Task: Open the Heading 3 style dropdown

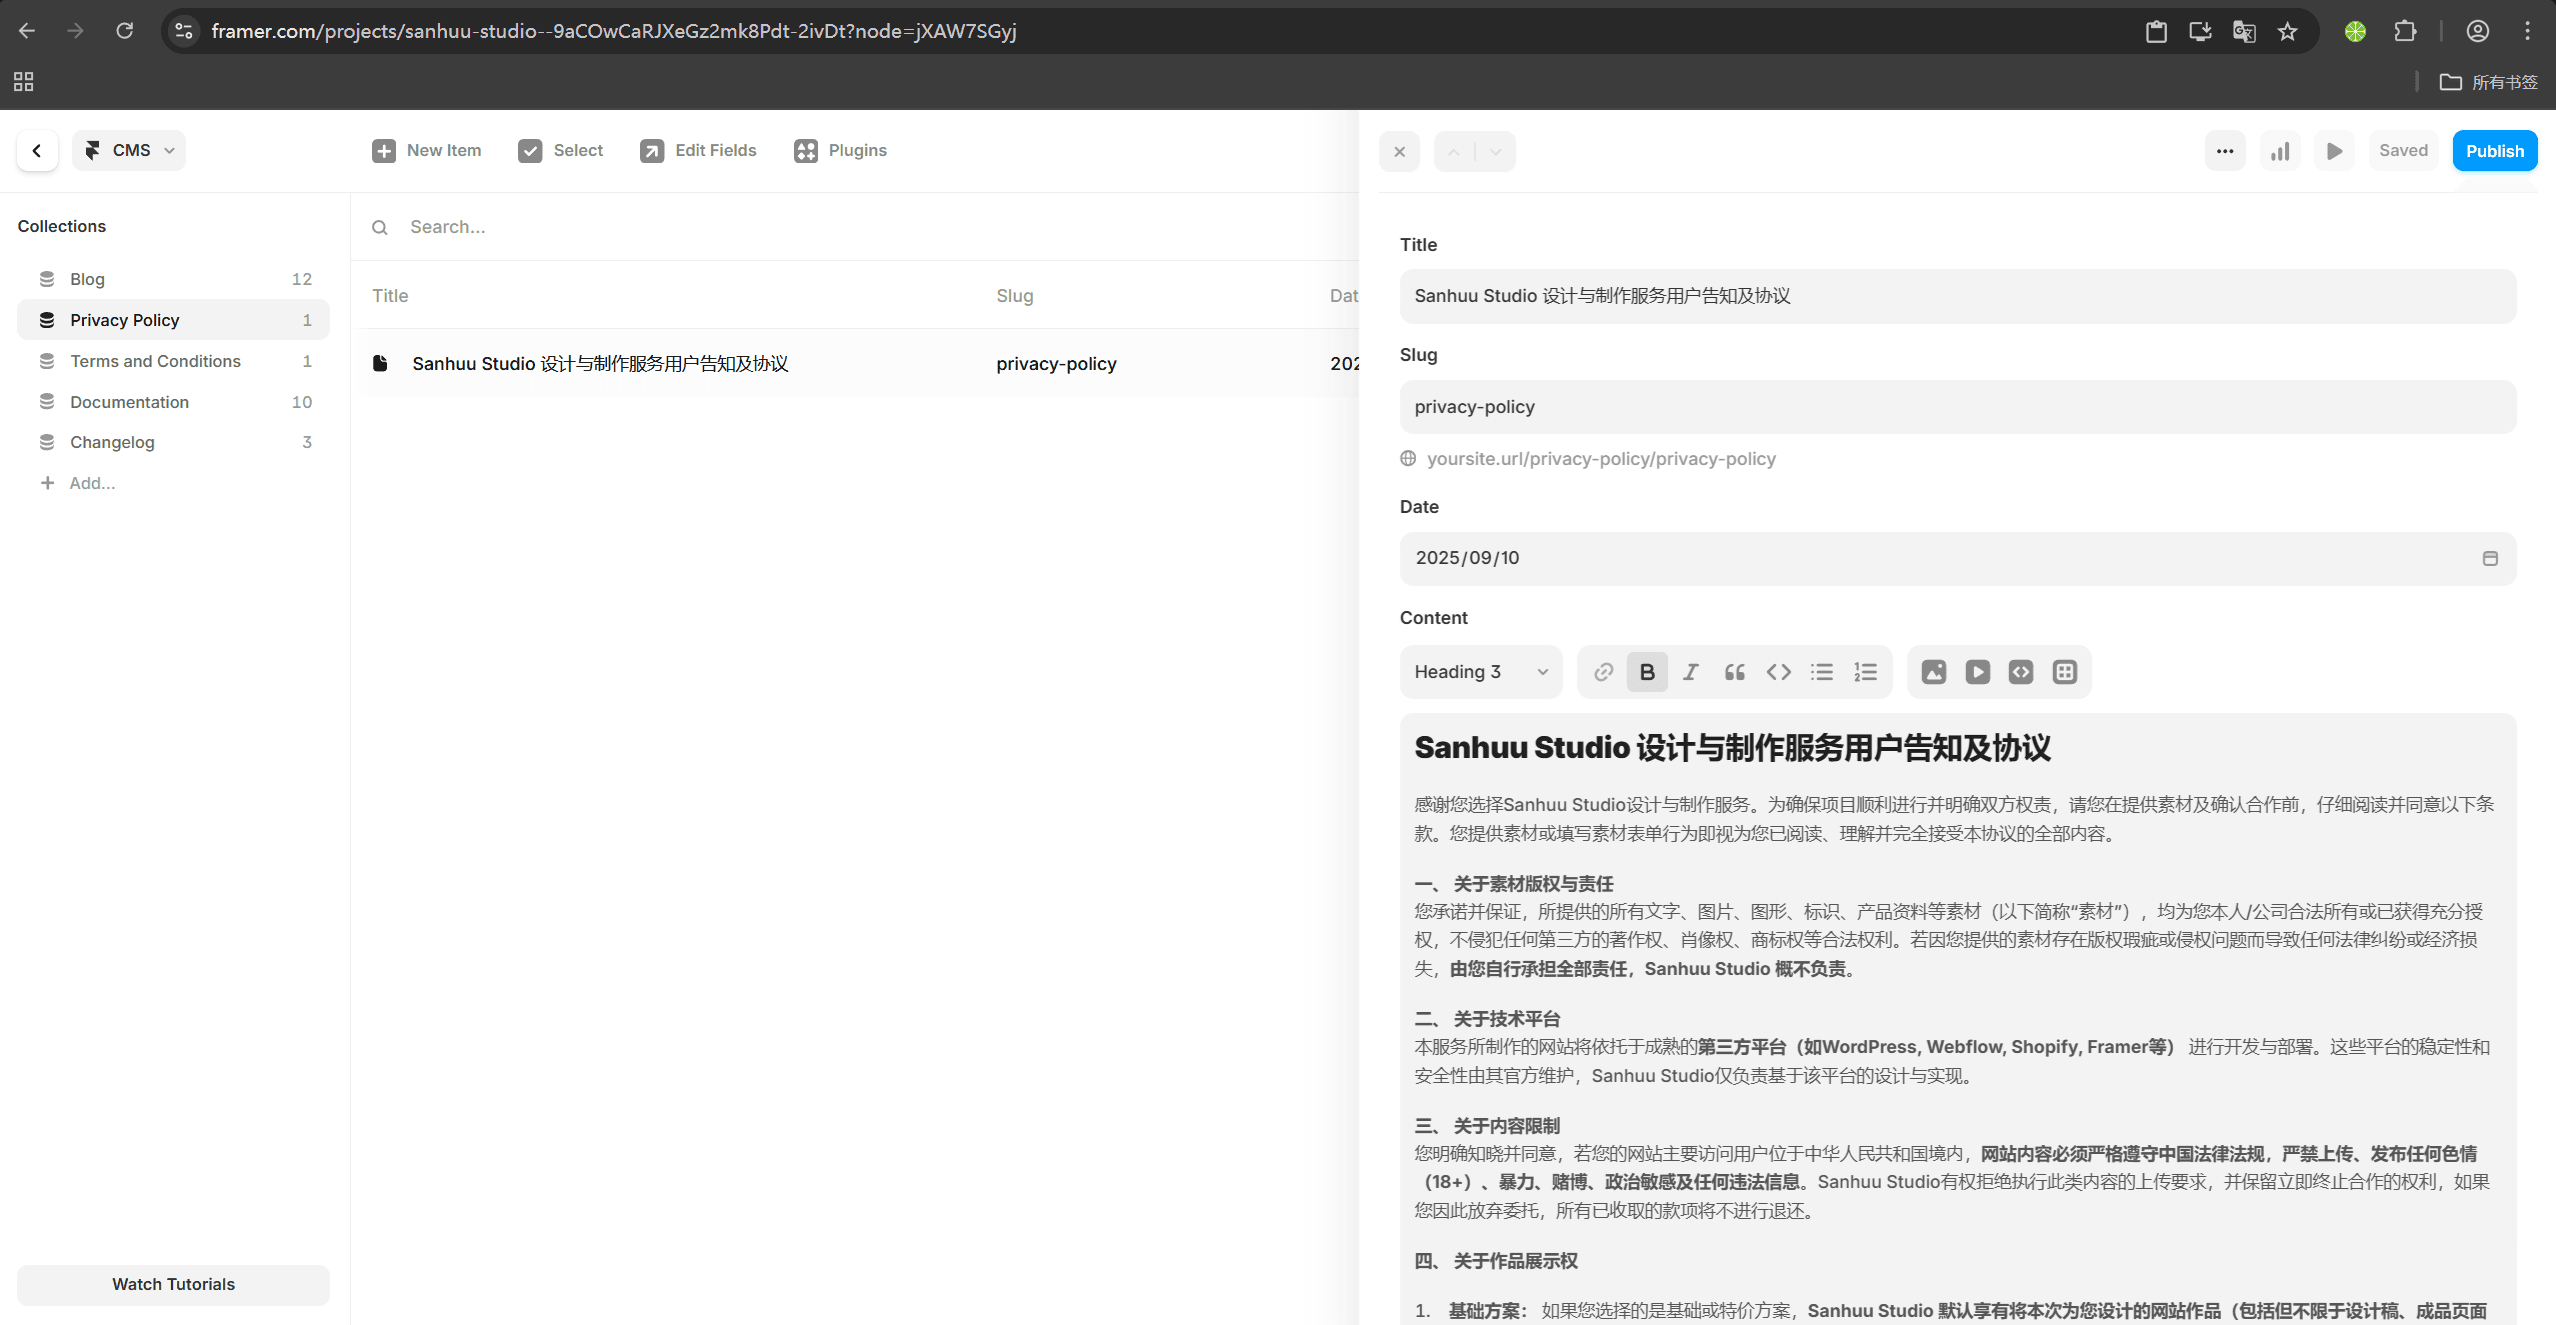Action: point(1480,672)
